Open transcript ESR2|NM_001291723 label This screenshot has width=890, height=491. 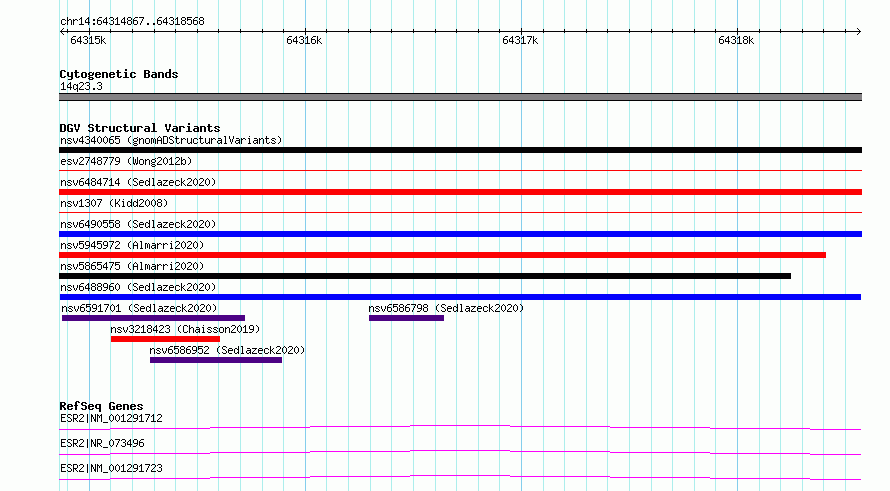pos(111,468)
